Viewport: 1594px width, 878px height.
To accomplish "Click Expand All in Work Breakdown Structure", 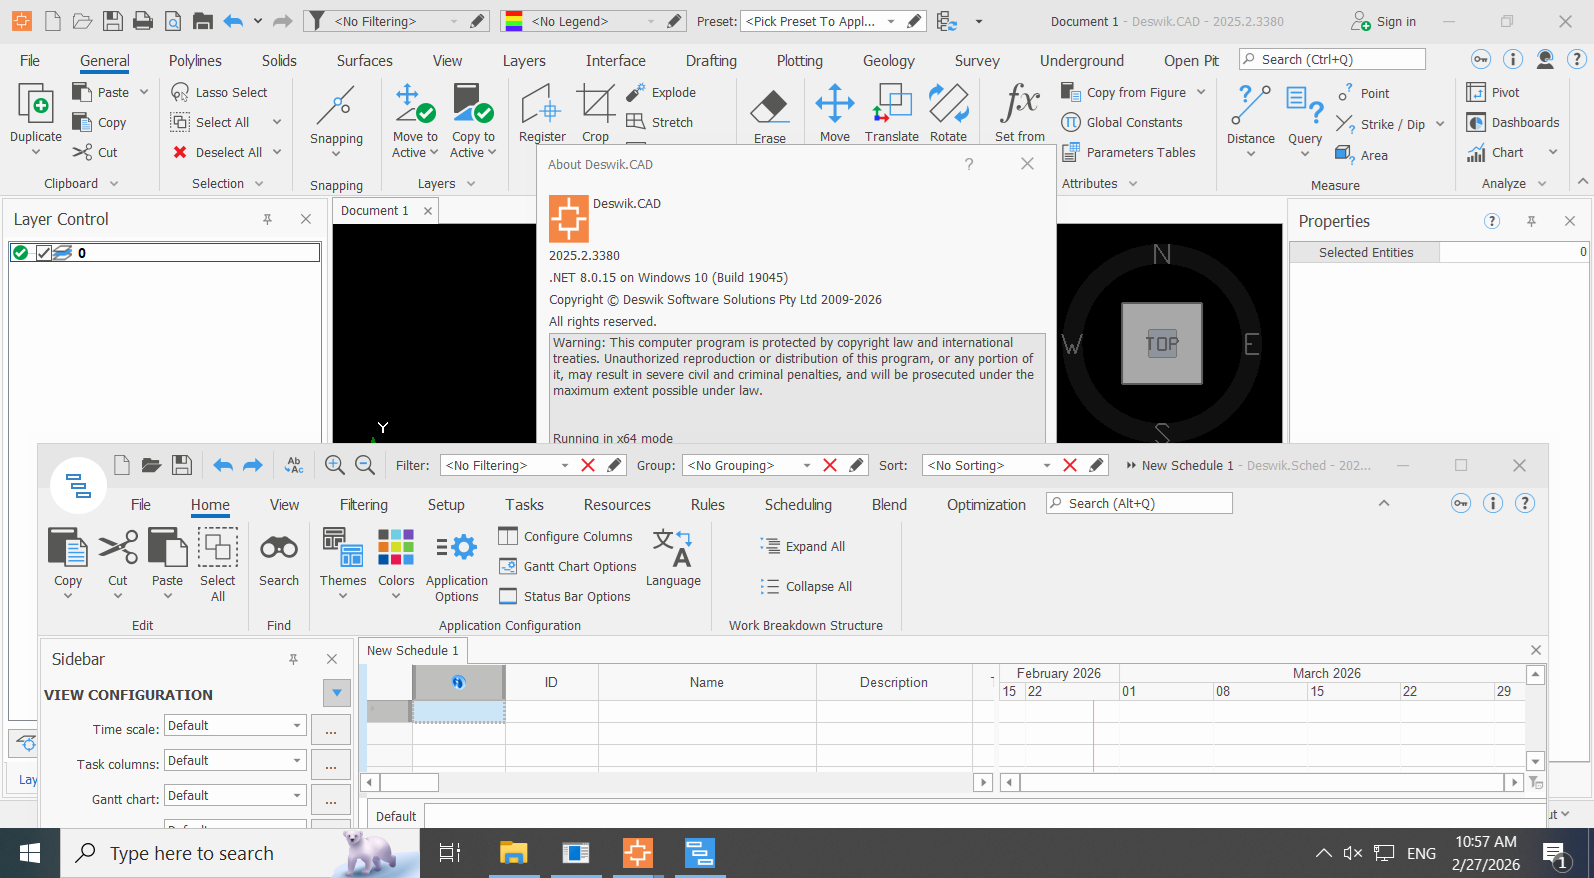I will coord(803,546).
